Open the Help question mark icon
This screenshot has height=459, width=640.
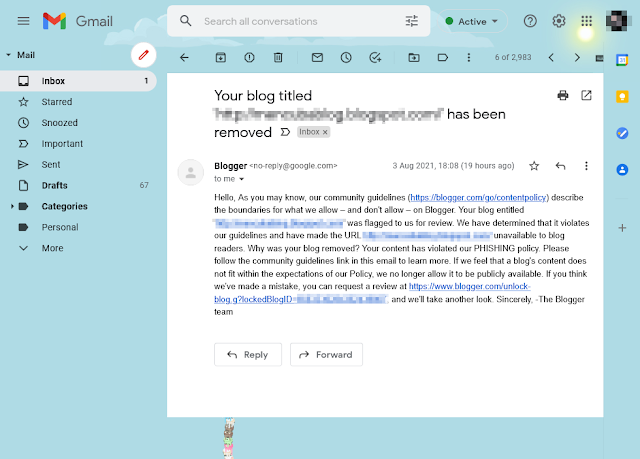[x=530, y=21]
